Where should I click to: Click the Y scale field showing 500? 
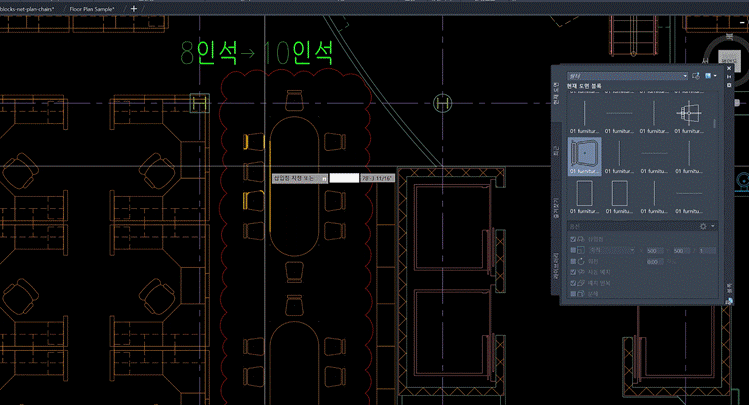tap(680, 251)
